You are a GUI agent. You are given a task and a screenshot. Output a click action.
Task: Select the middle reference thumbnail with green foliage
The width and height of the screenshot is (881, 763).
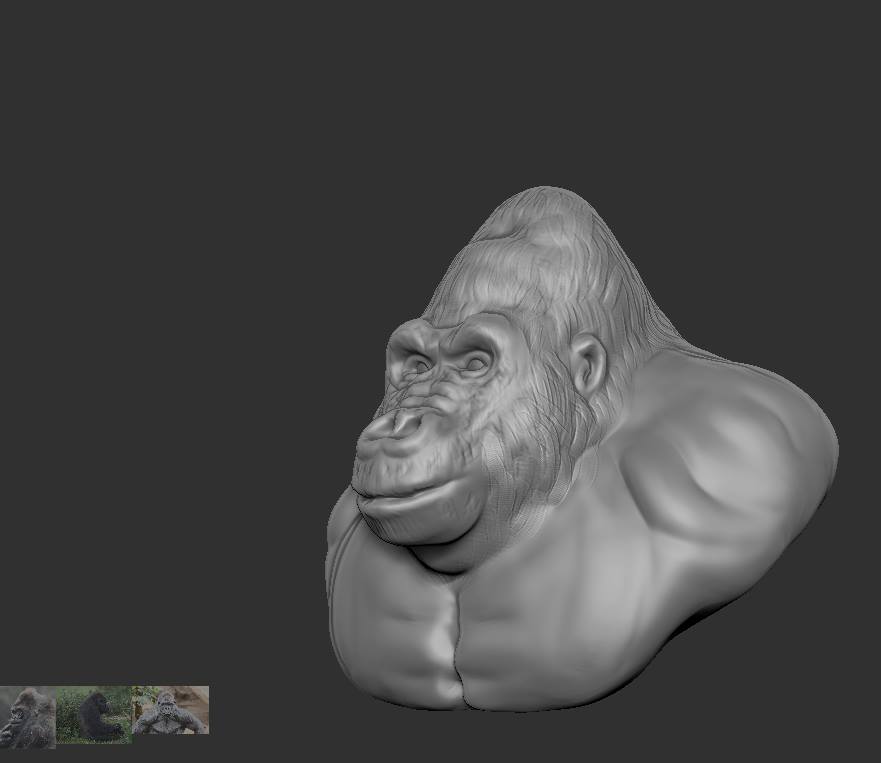point(94,714)
